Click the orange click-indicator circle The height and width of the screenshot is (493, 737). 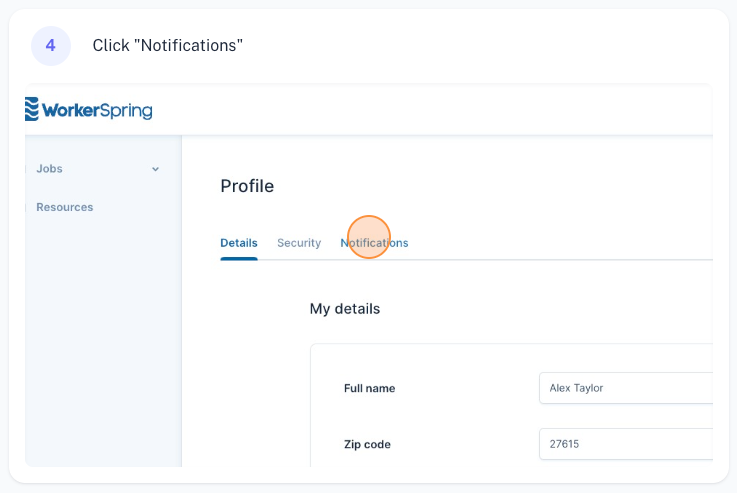tap(368, 237)
